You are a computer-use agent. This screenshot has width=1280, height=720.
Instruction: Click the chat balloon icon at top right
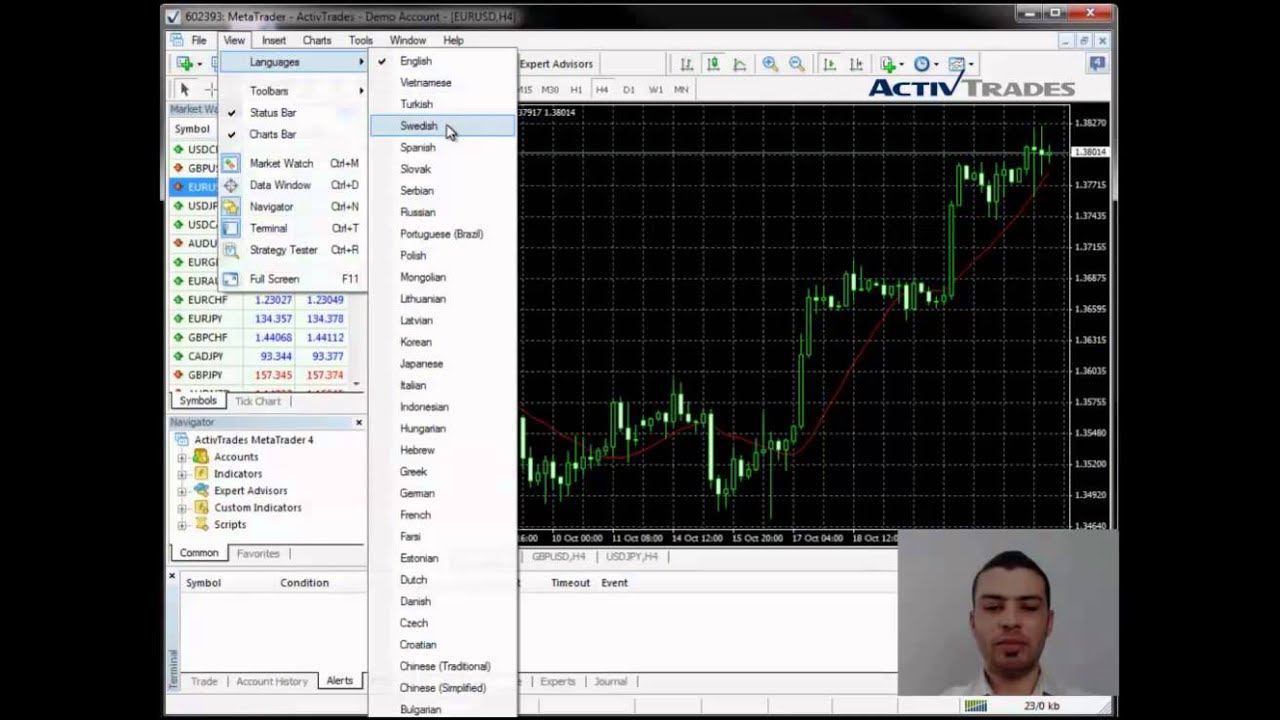click(x=1097, y=63)
